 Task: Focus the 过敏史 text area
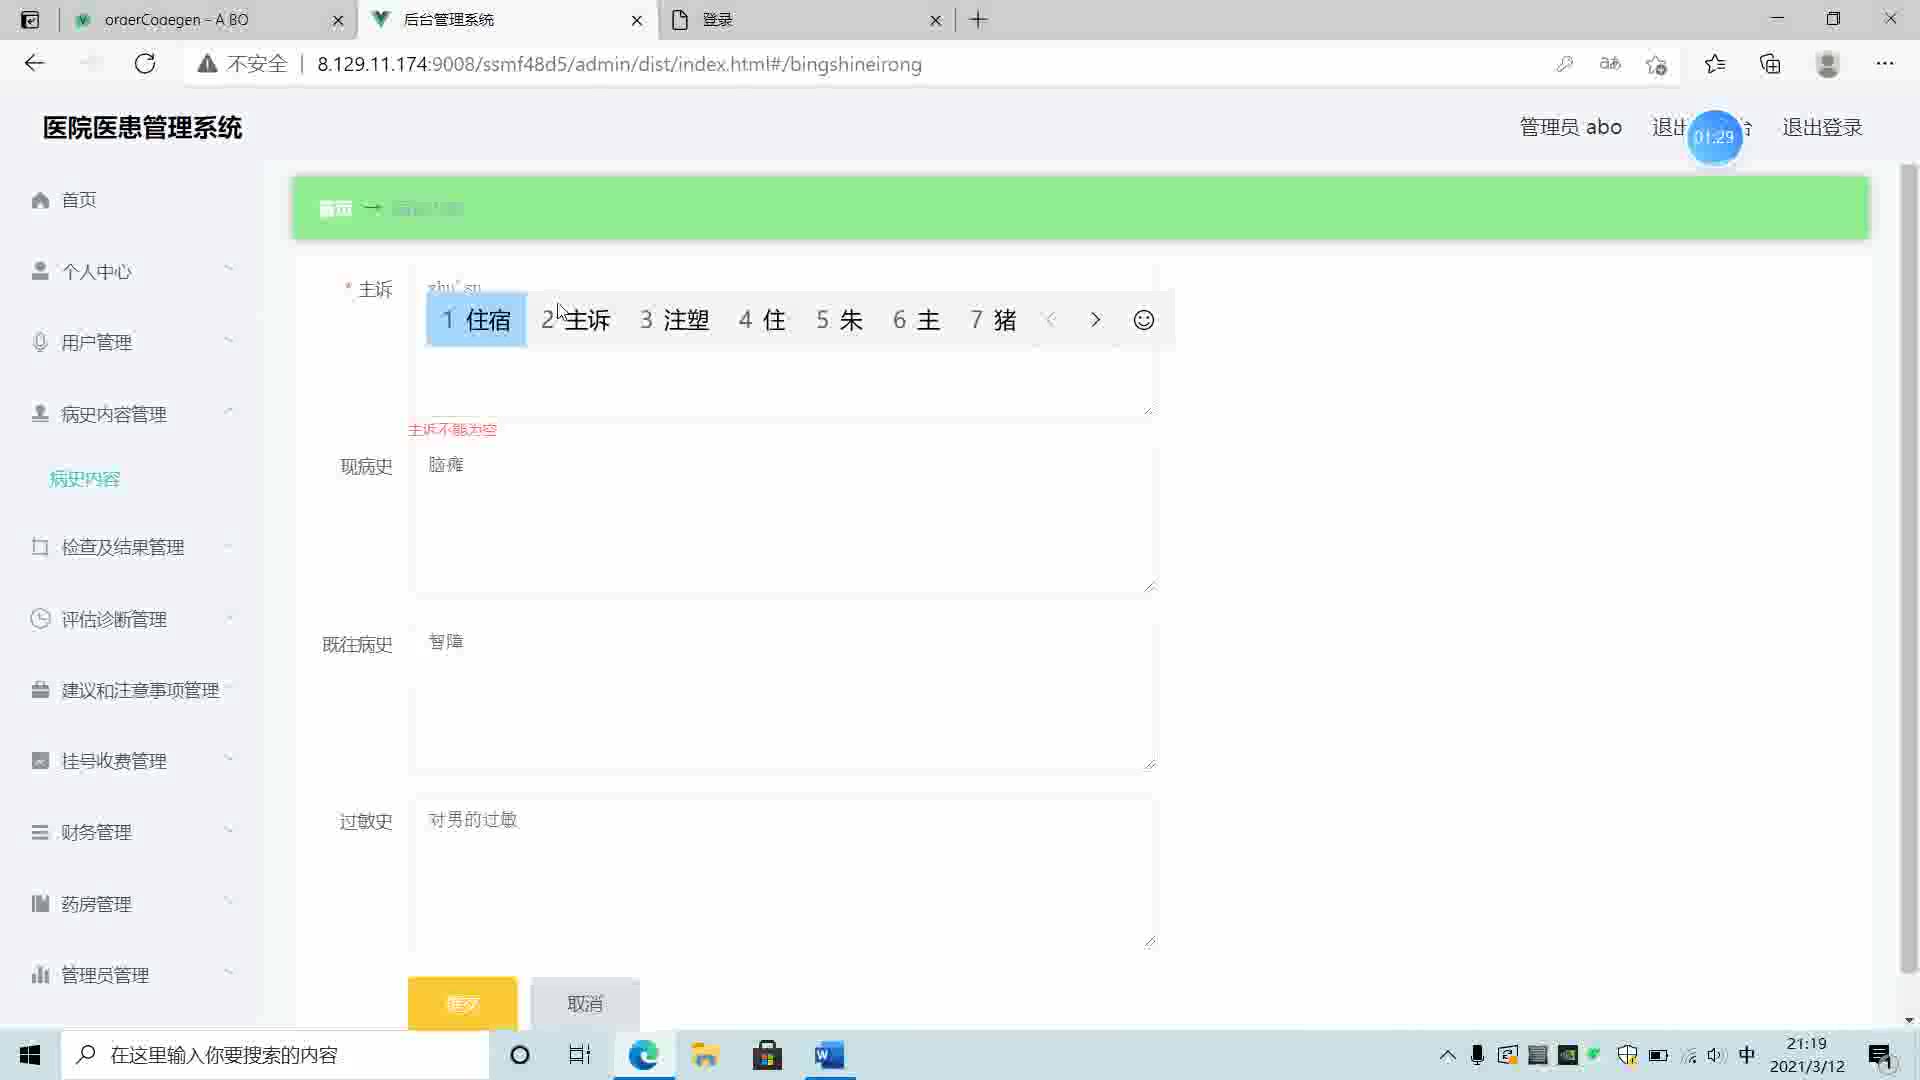click(x=783, y=873)
